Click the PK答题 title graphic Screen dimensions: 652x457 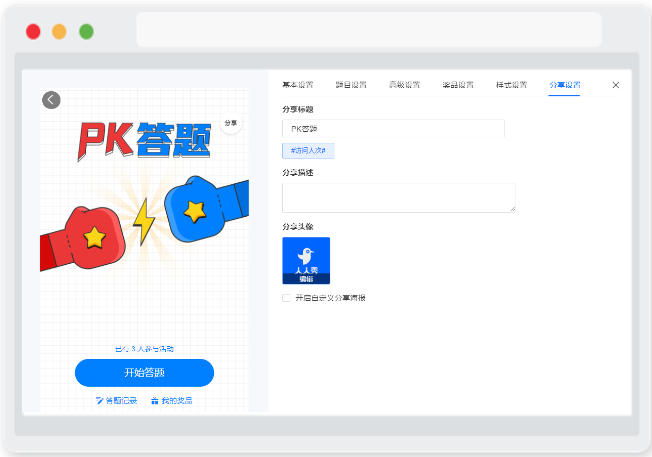[x=144, y=141]
